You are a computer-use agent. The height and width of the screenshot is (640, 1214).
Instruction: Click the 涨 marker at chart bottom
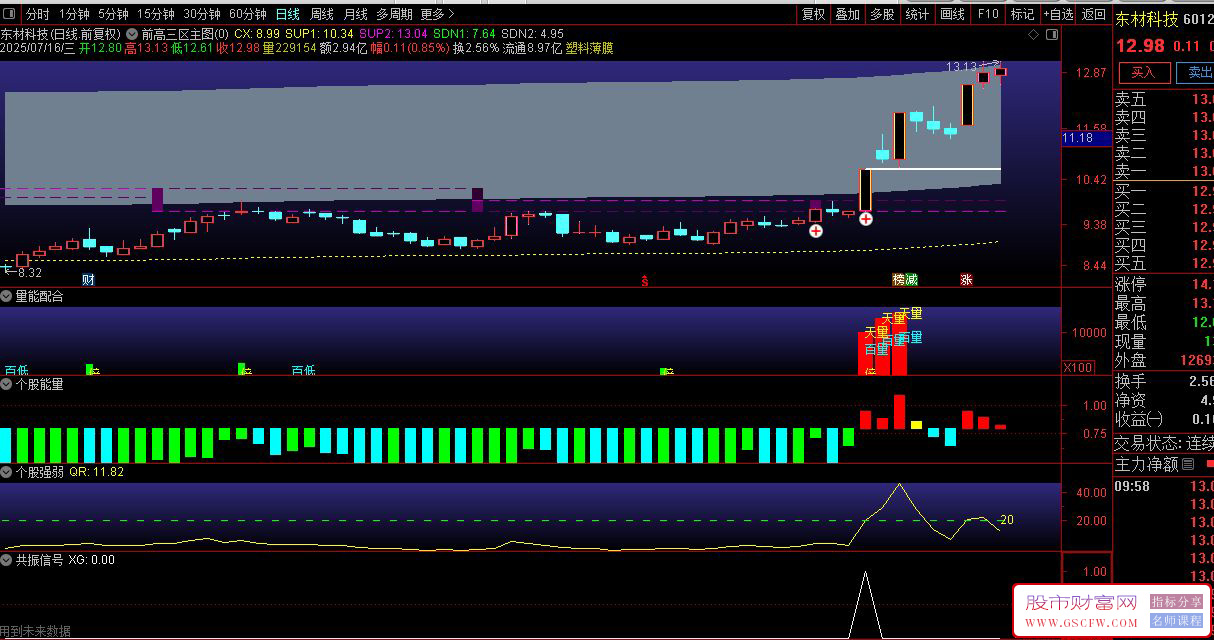[967, 279]
